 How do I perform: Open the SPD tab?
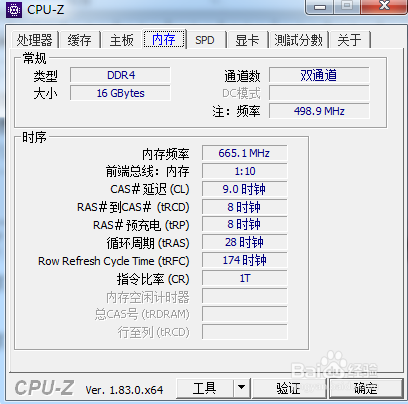click(205, 40)
